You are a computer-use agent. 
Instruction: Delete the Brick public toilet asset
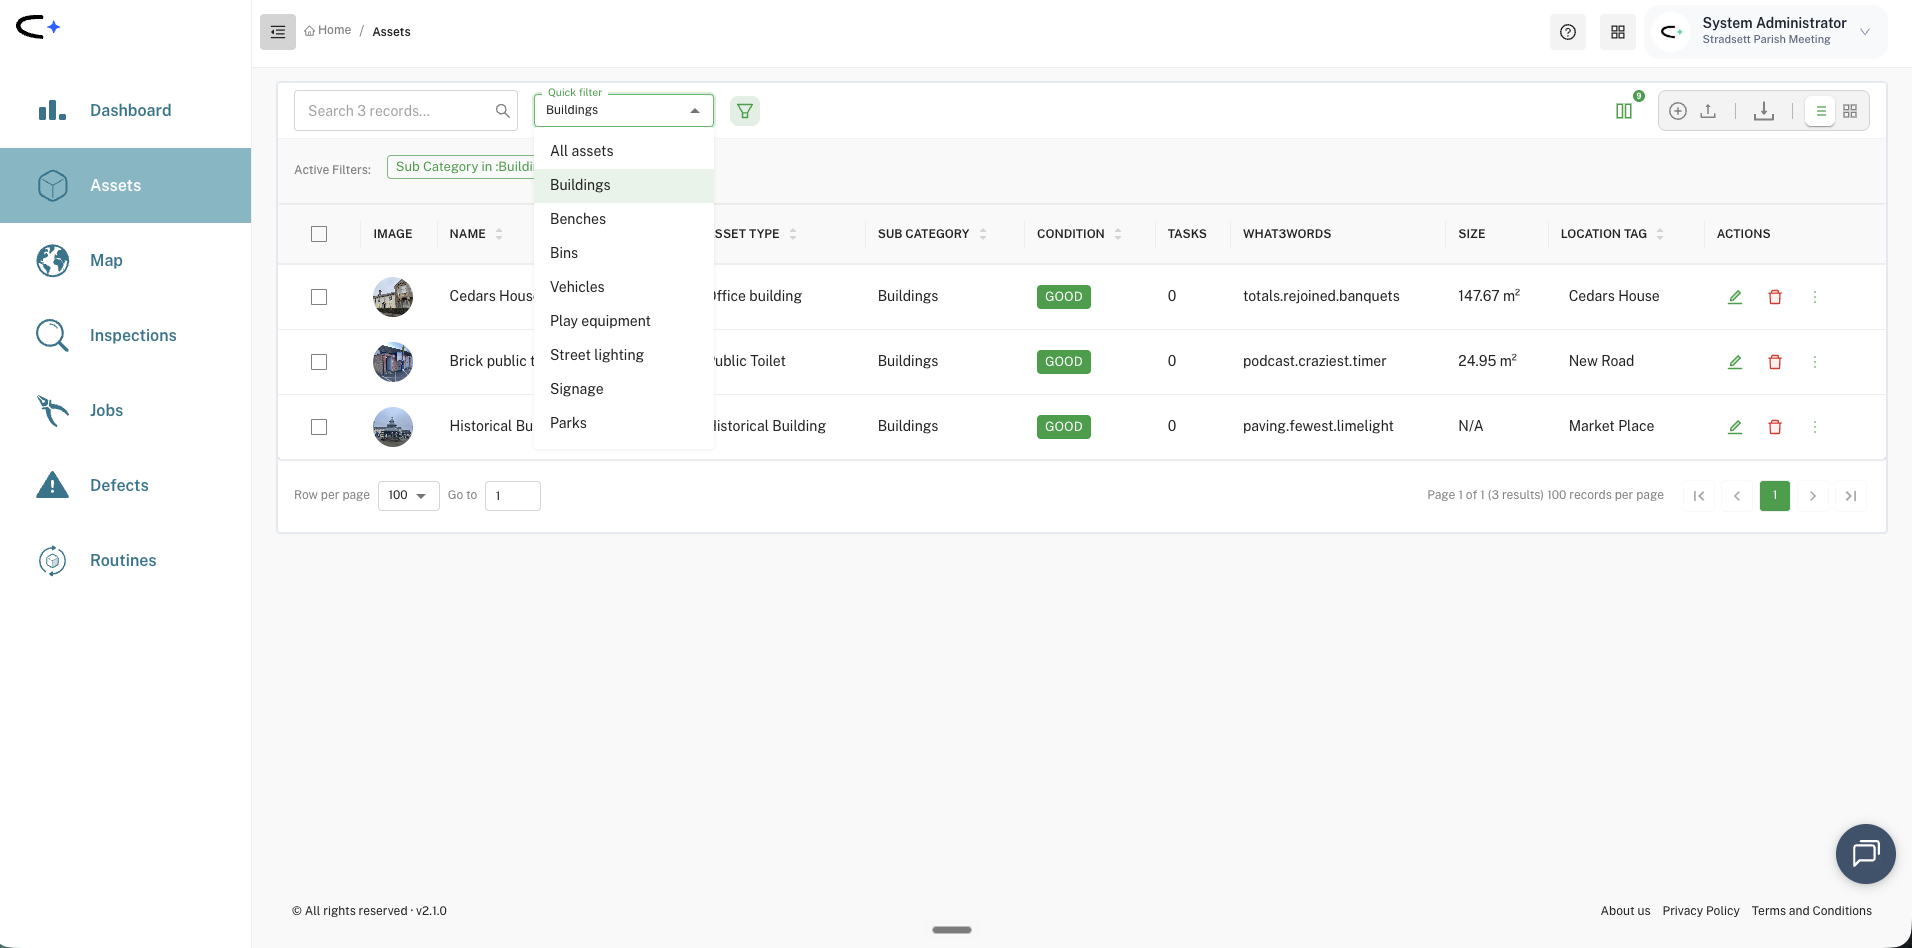pos(1775,362)
